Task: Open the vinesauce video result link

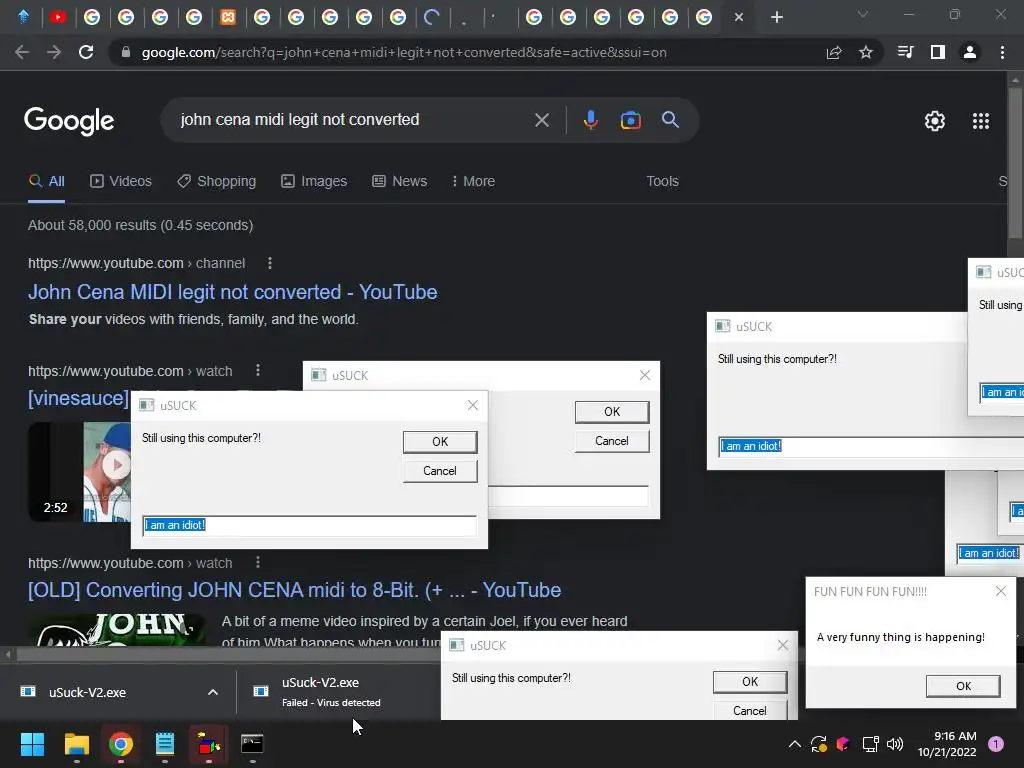Action: pyautogui.click(x=78, y=398)
